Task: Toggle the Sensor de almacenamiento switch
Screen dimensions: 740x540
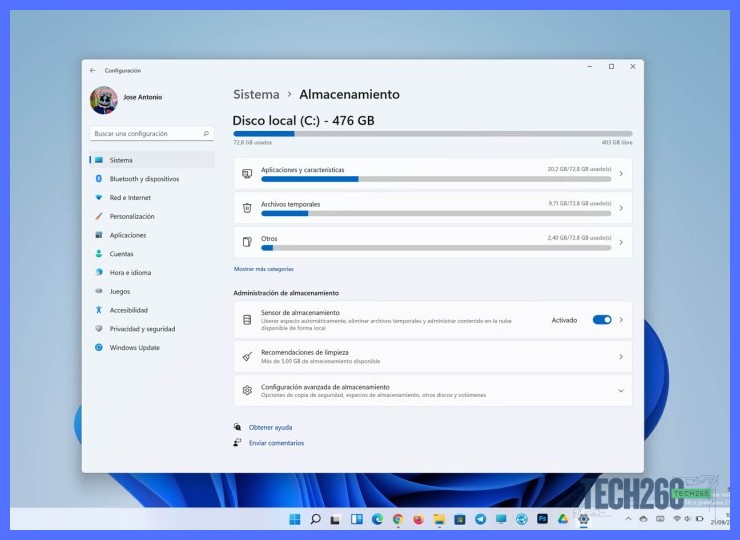Action: 602,320
